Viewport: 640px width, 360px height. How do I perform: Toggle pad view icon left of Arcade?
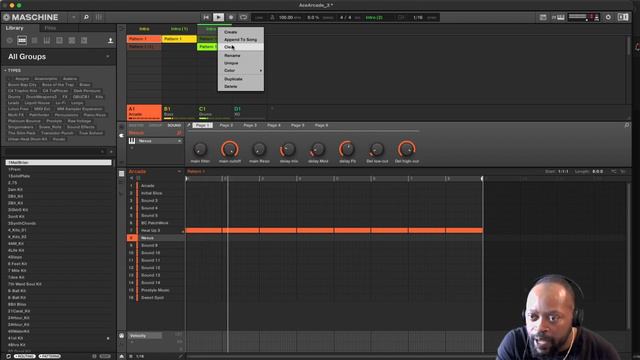[122, 173]
